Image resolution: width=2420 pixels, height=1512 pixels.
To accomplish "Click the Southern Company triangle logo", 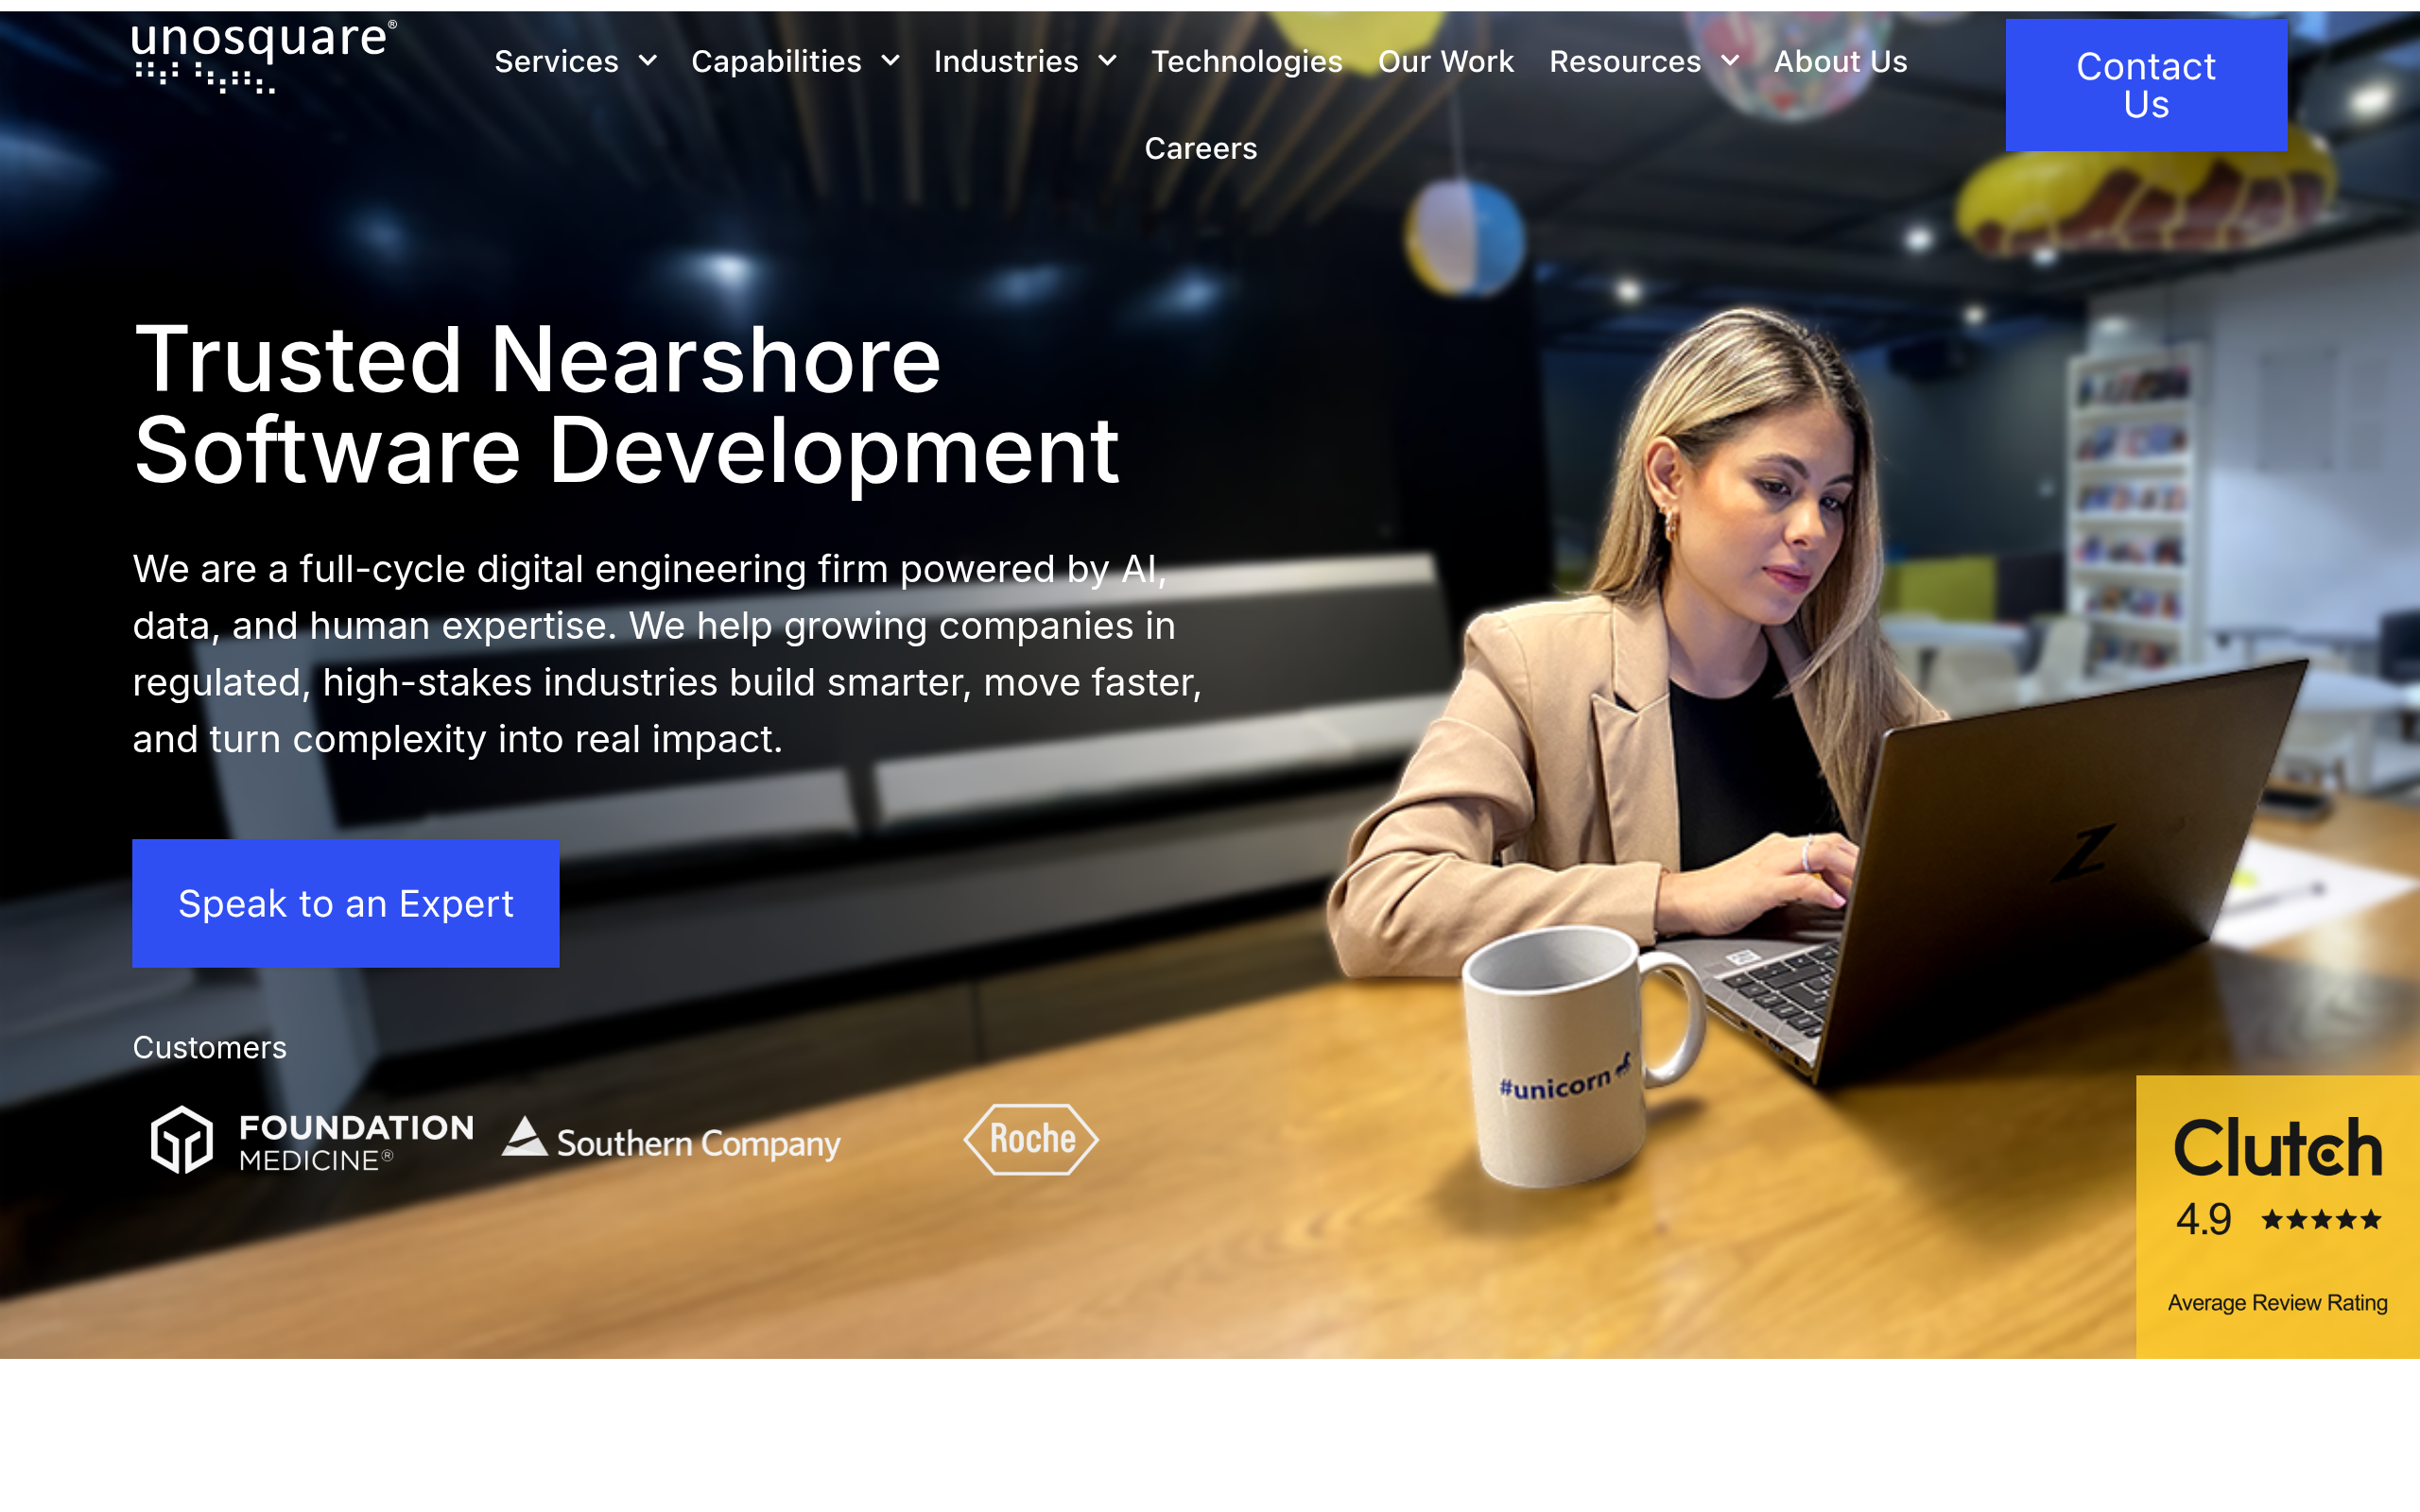I will [524, 1137].
